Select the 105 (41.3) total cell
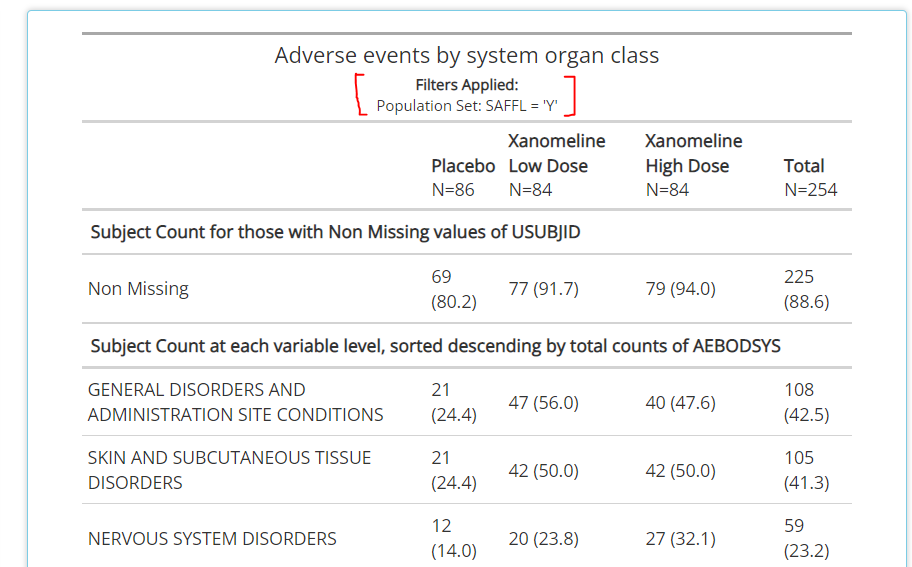The height and width of the screenshot is (567, 912). (806, 470)
